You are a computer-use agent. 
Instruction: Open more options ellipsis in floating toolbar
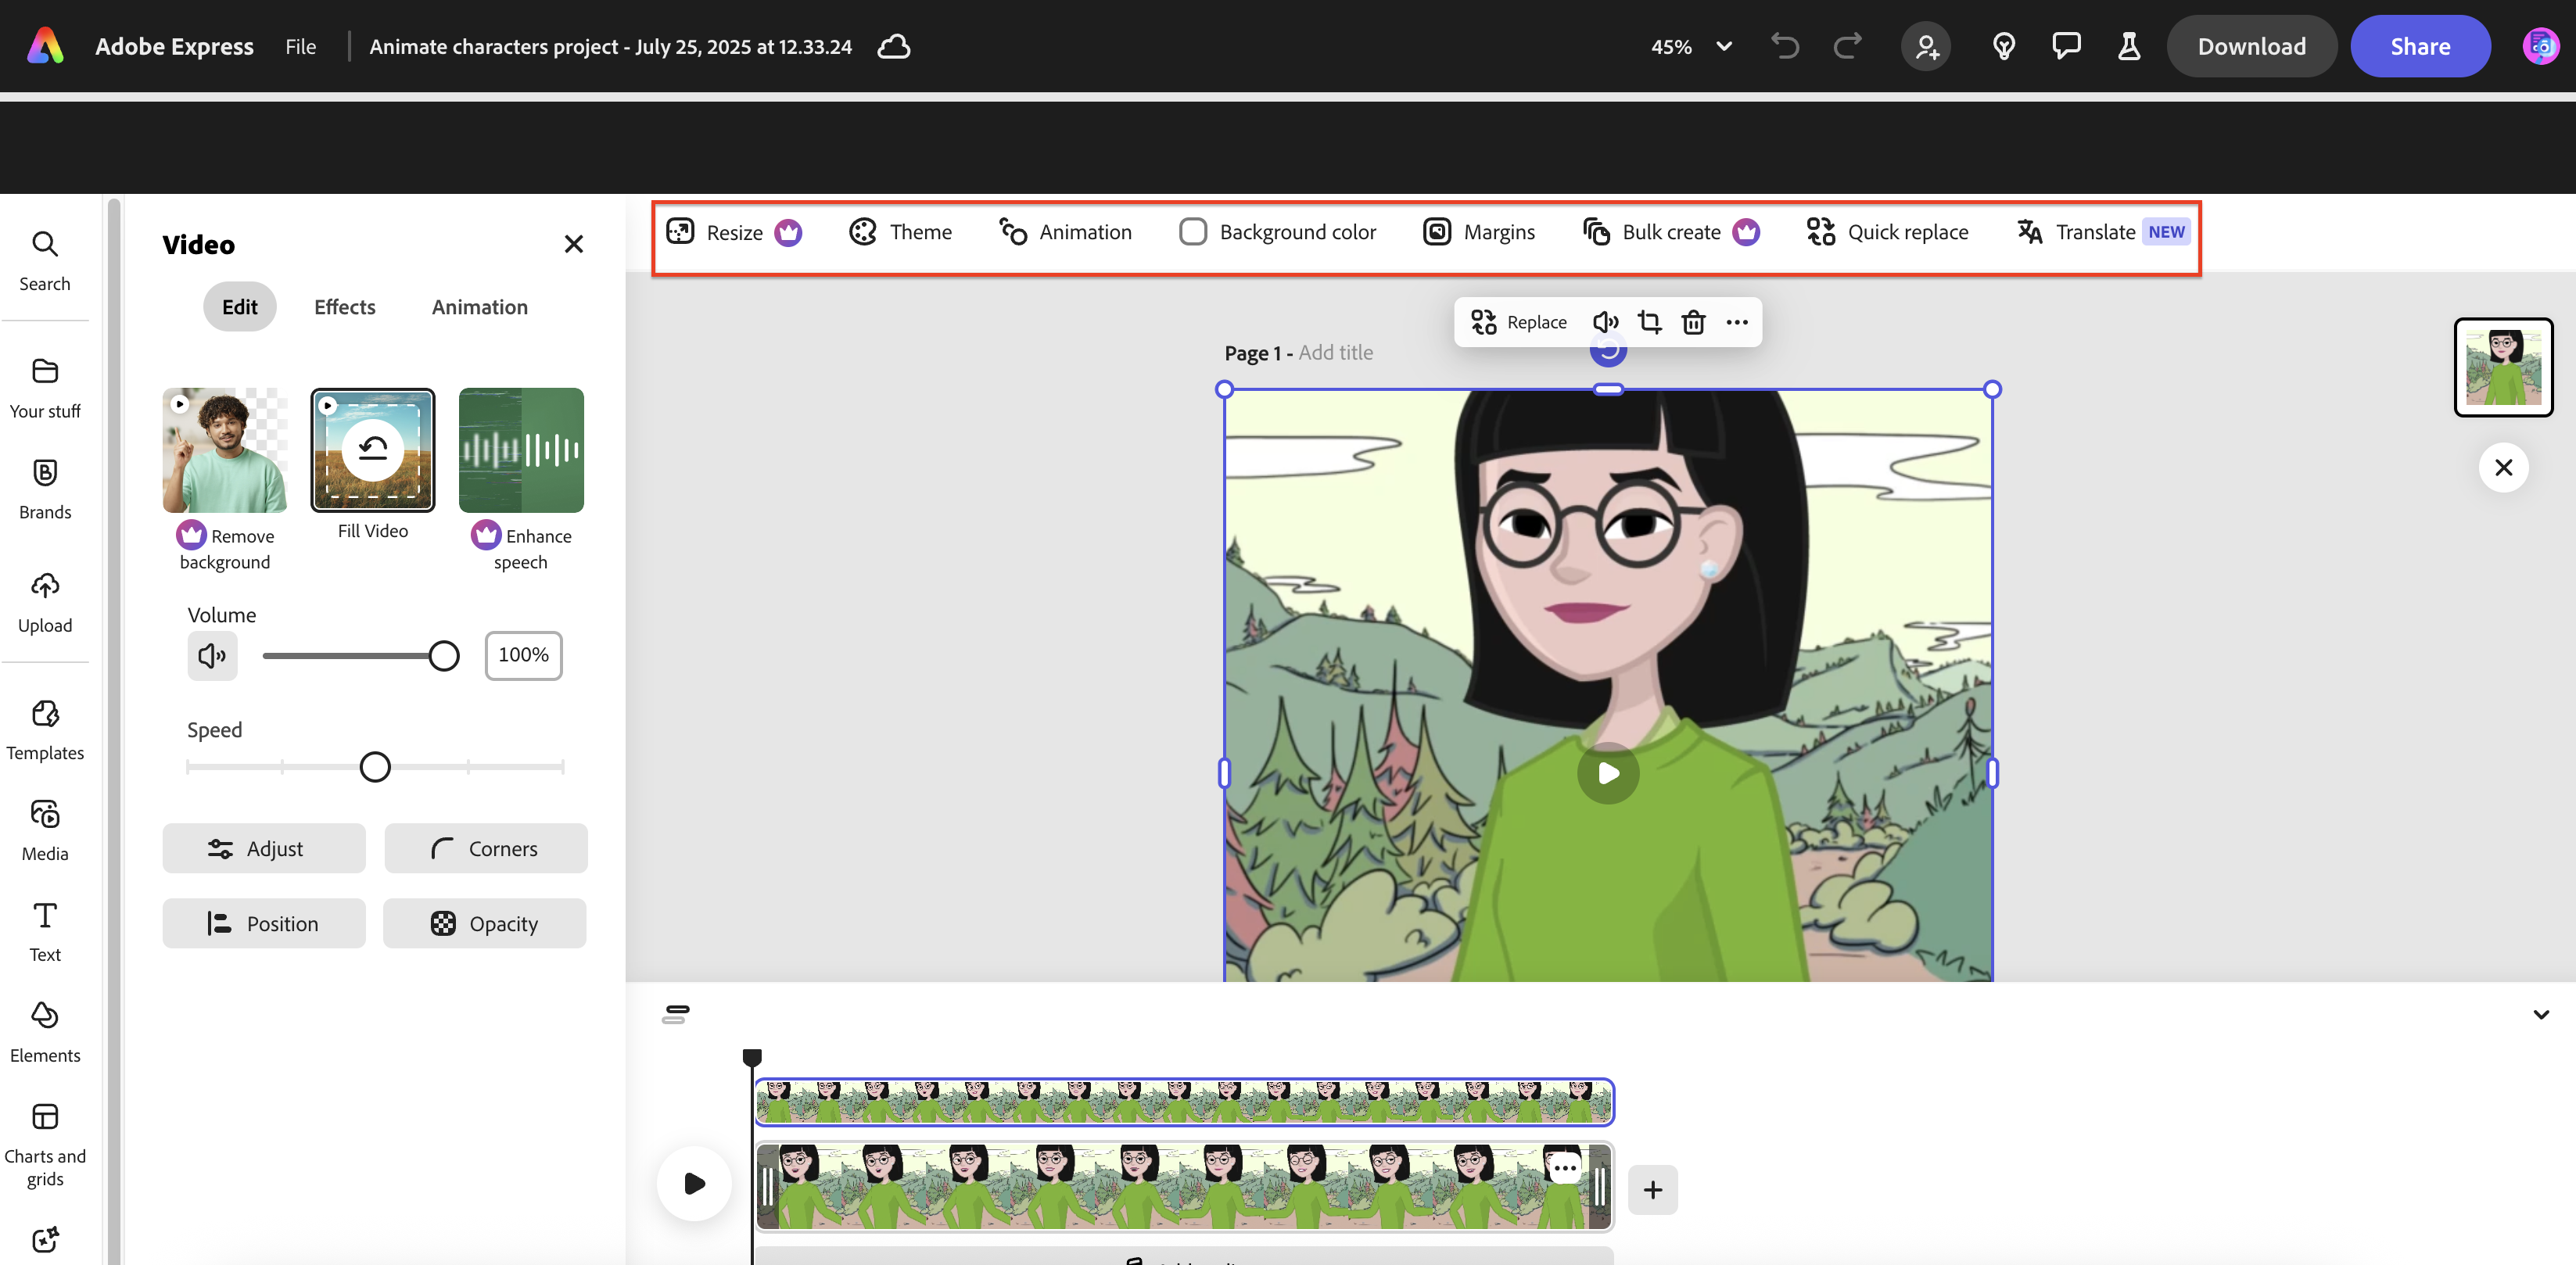click(1737, 322)
